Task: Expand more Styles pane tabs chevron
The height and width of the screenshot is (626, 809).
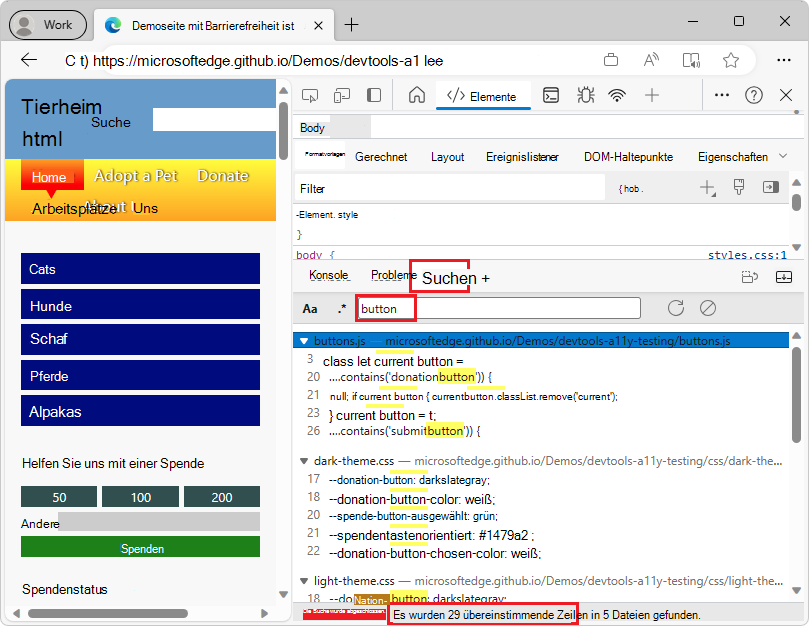Action: (783, 156)
